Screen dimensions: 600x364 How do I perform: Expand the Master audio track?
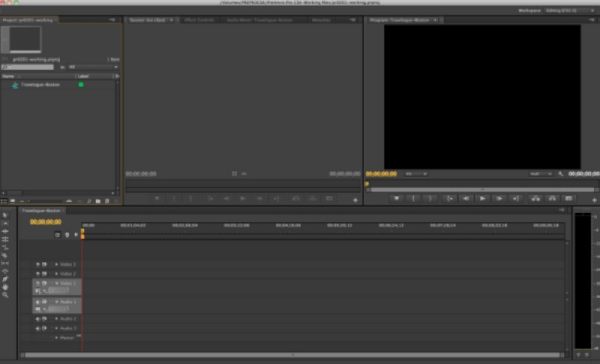click(x=57, y=338)
